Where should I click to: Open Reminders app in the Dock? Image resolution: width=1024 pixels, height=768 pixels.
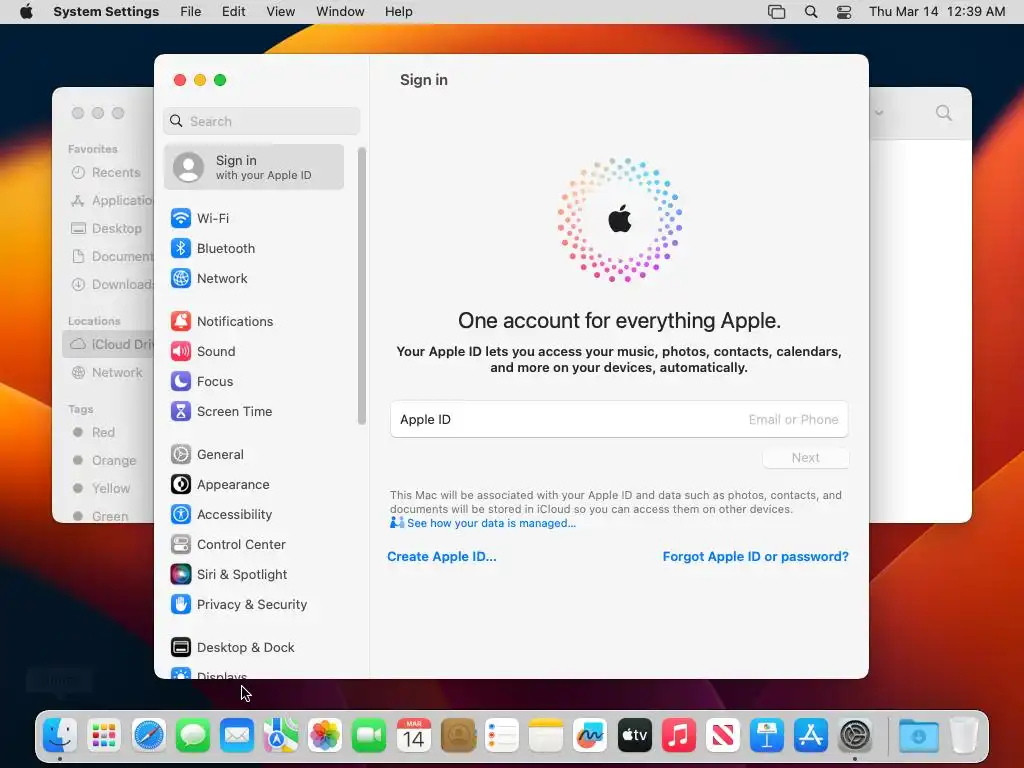(502, 735)
